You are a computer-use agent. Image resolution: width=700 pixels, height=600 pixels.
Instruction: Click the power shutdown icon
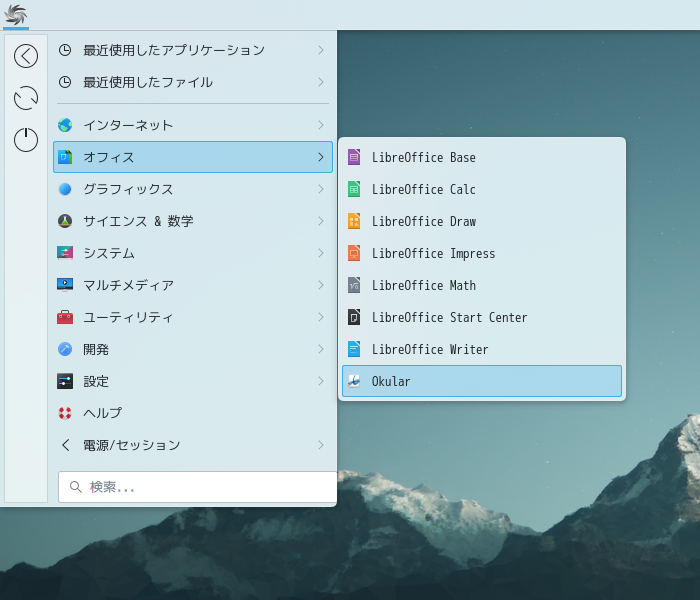26,140
